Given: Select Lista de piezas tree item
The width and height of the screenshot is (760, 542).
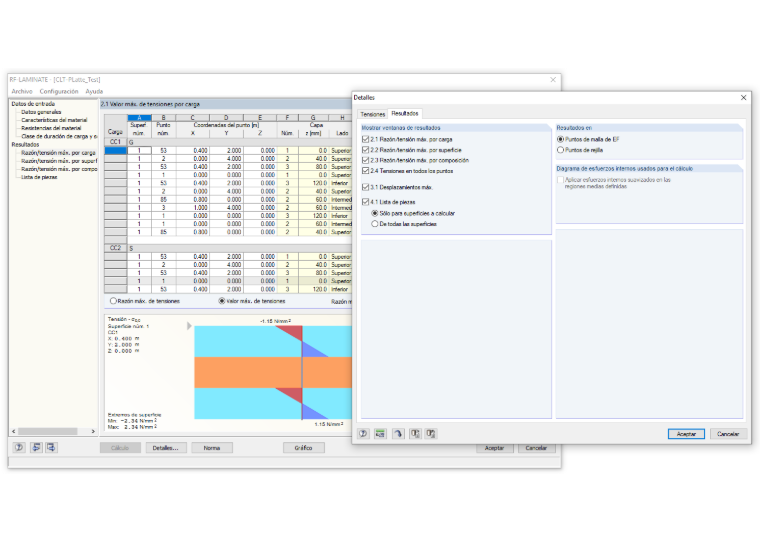Looking at the screenshot, I should 39,177.
